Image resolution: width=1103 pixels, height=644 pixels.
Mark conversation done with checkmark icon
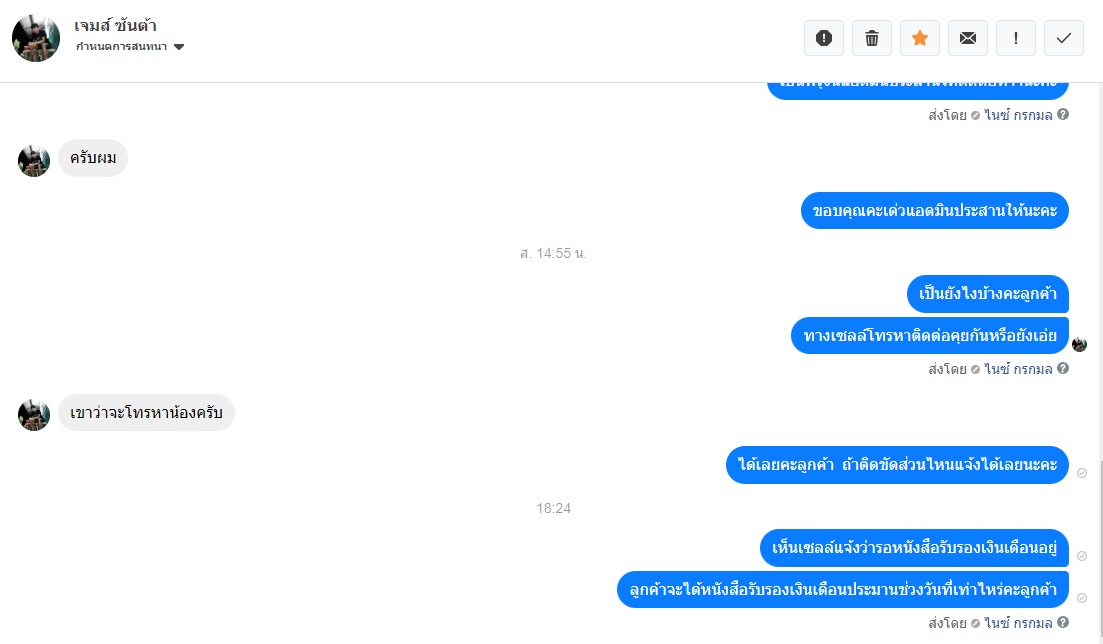coord(1064,38)
